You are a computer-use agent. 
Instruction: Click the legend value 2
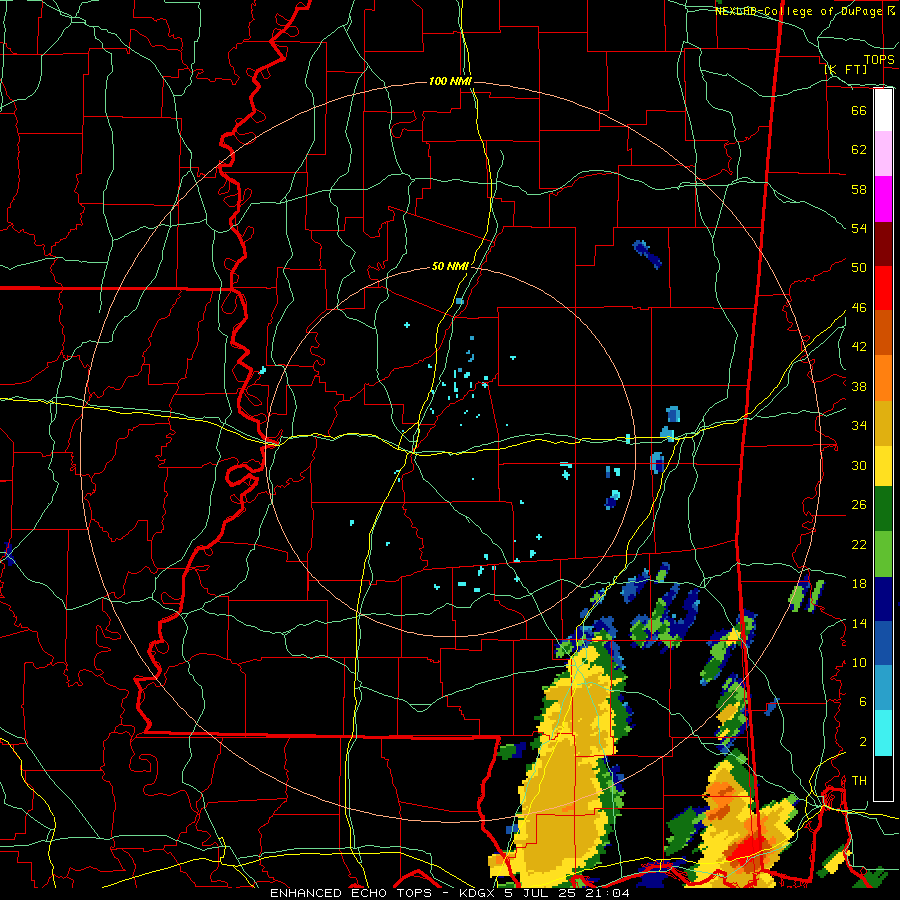[863, 742]
